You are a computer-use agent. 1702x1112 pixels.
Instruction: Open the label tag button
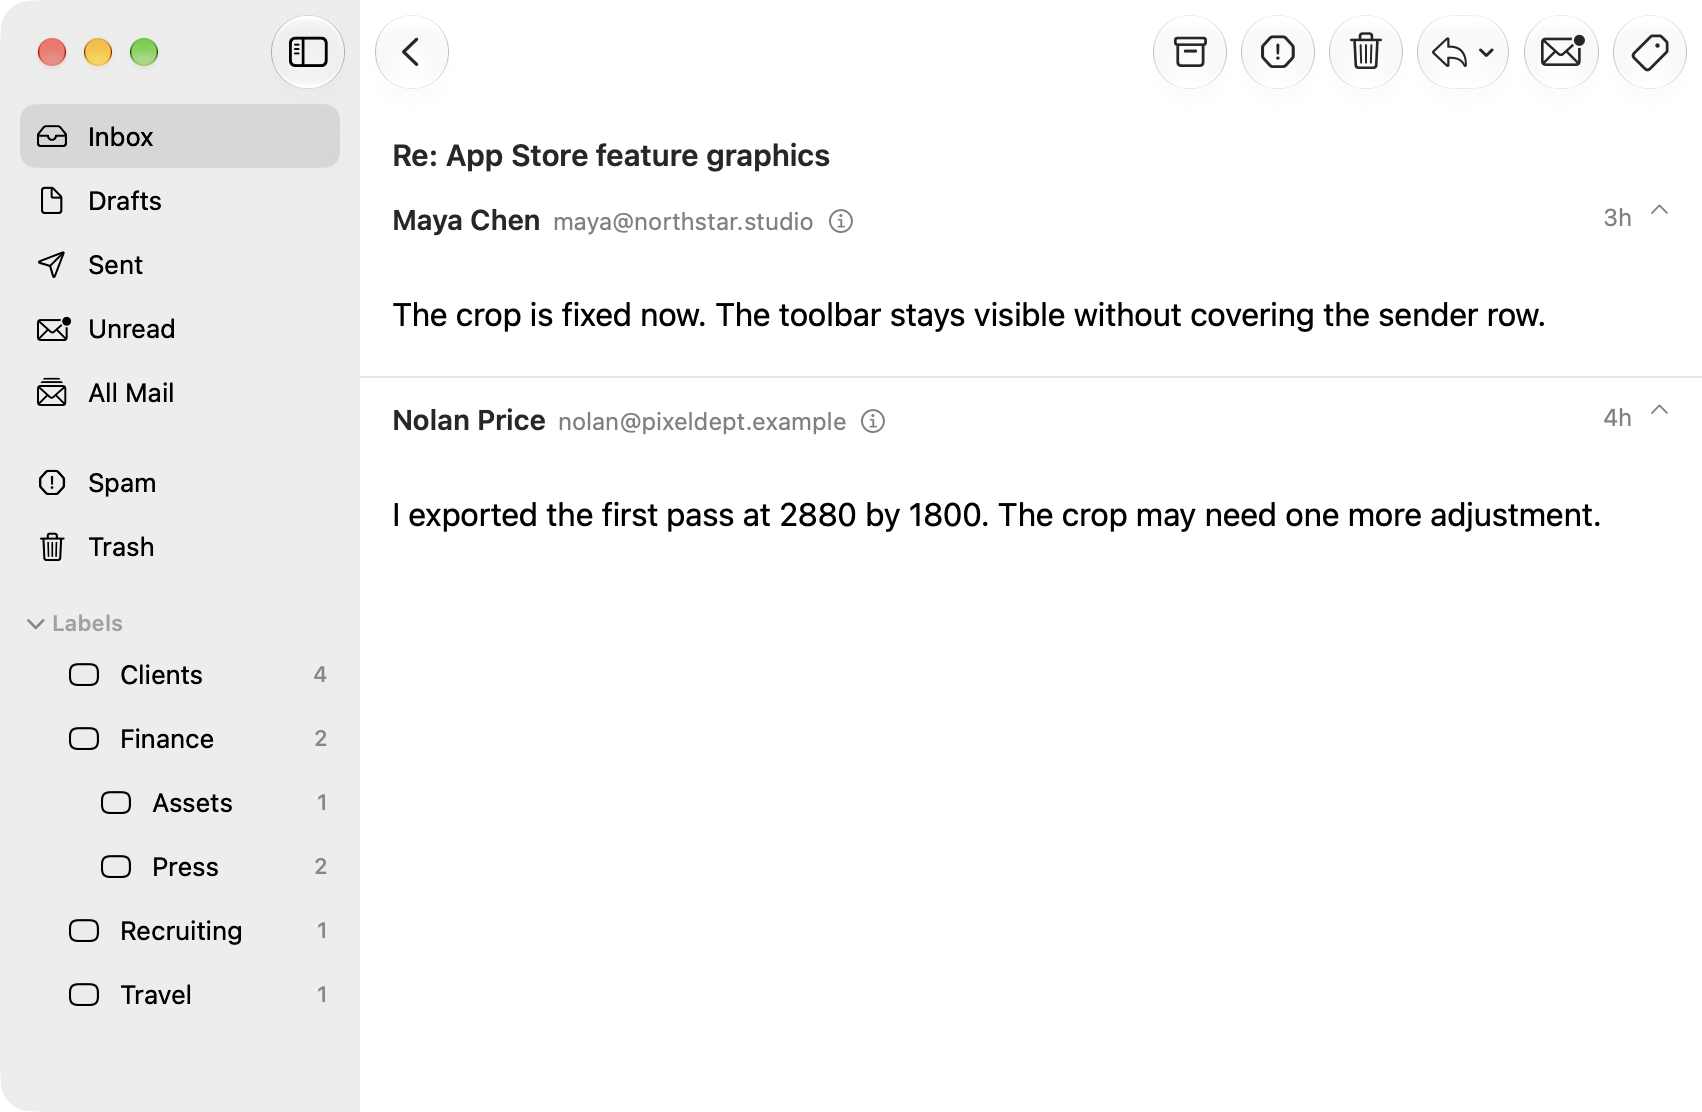[x=1650, y=52]
